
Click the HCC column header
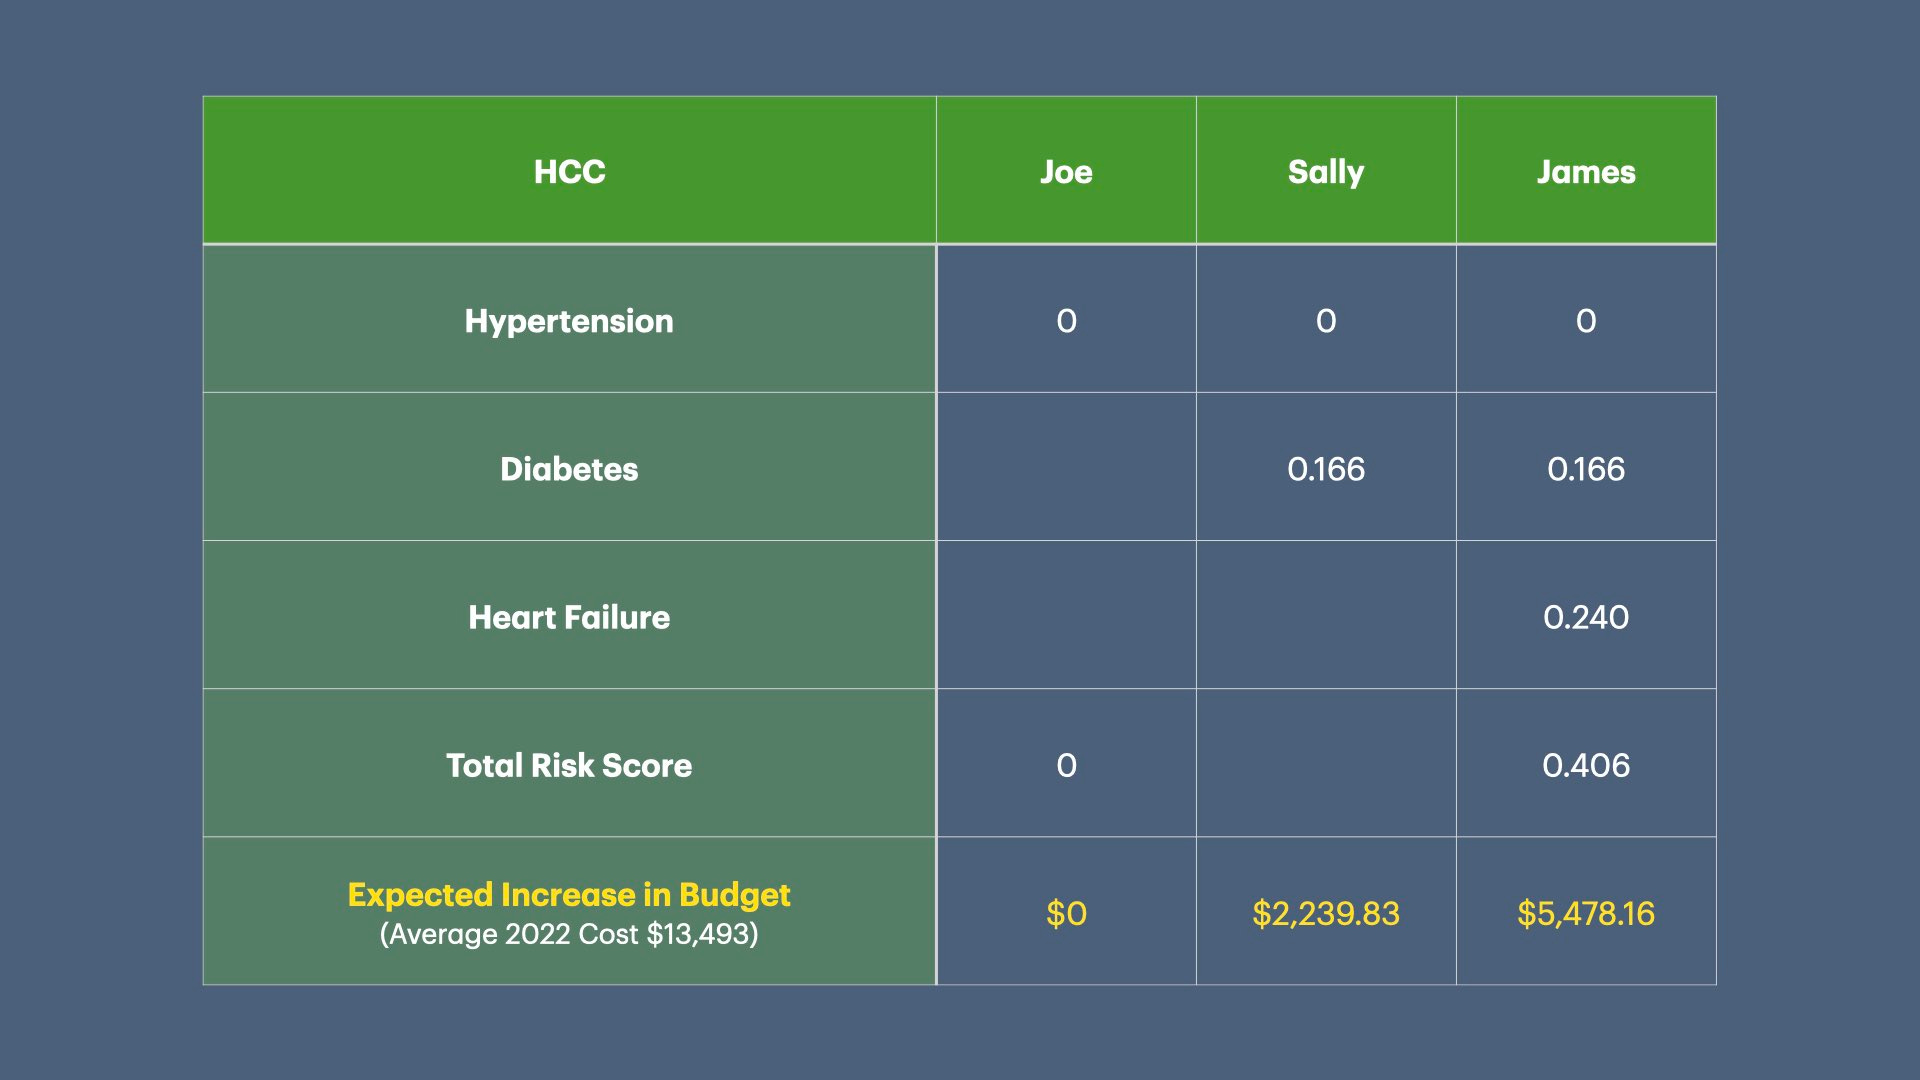point(569,171)
